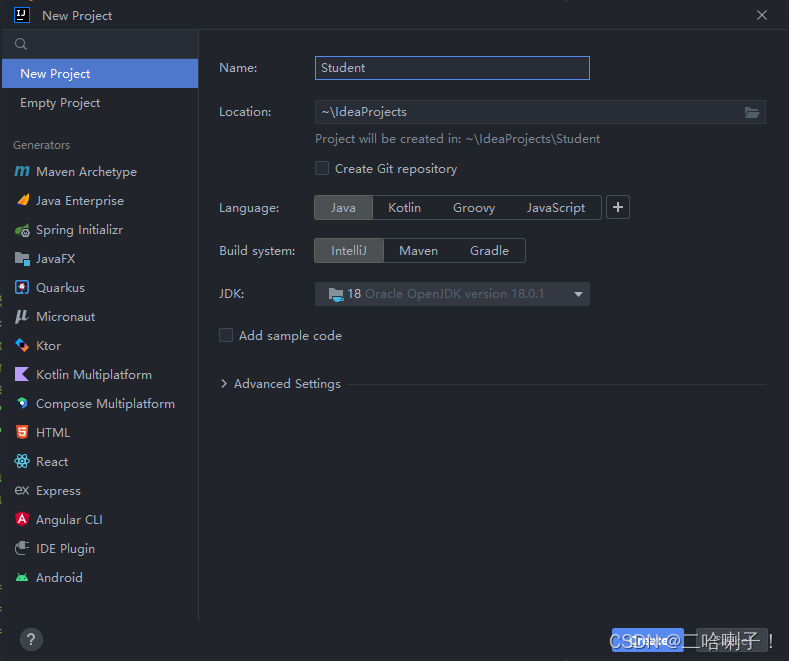Select Groovy as the language
This screenshot has width=789, height=661.
(474, 208)
